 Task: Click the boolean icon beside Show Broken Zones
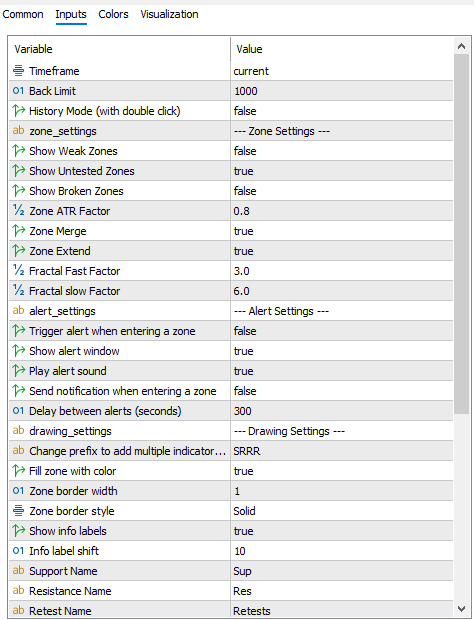point(19,191)
